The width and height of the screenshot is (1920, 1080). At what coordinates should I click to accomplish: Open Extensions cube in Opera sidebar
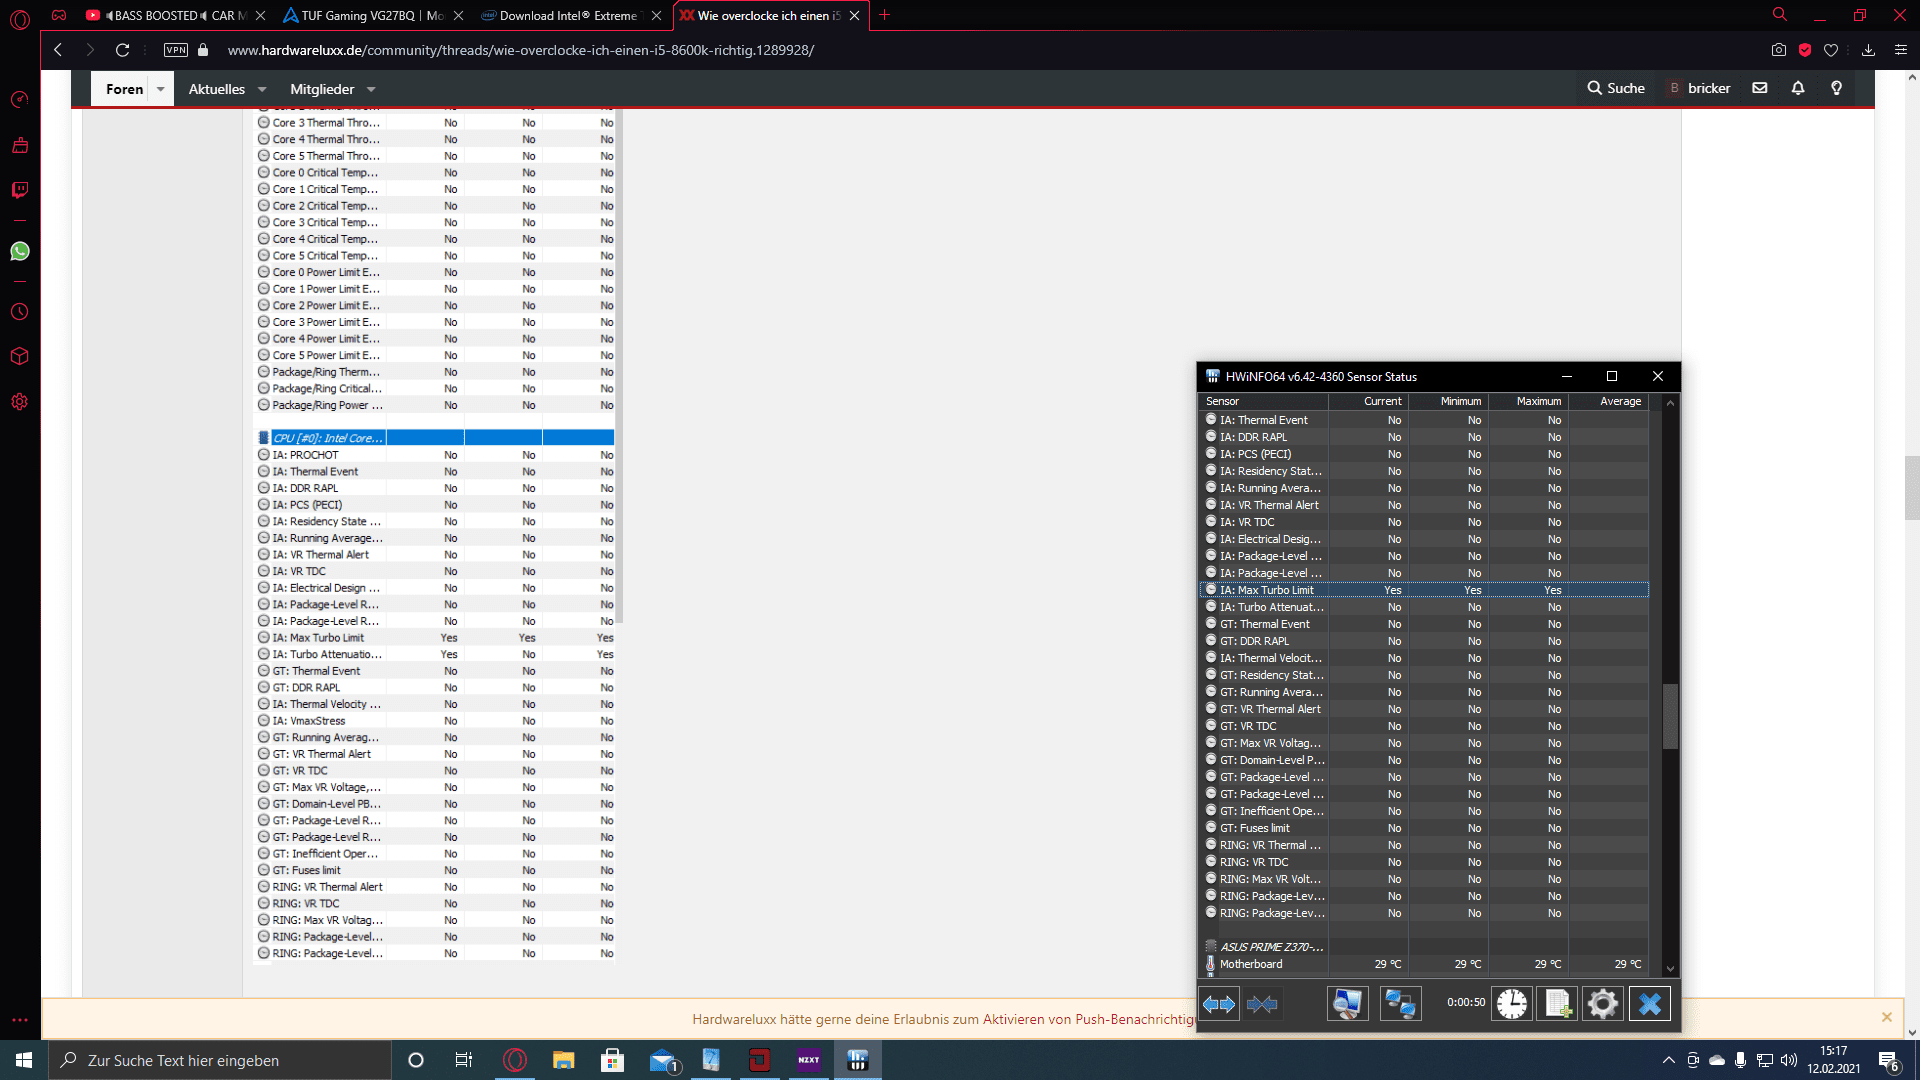20,357
